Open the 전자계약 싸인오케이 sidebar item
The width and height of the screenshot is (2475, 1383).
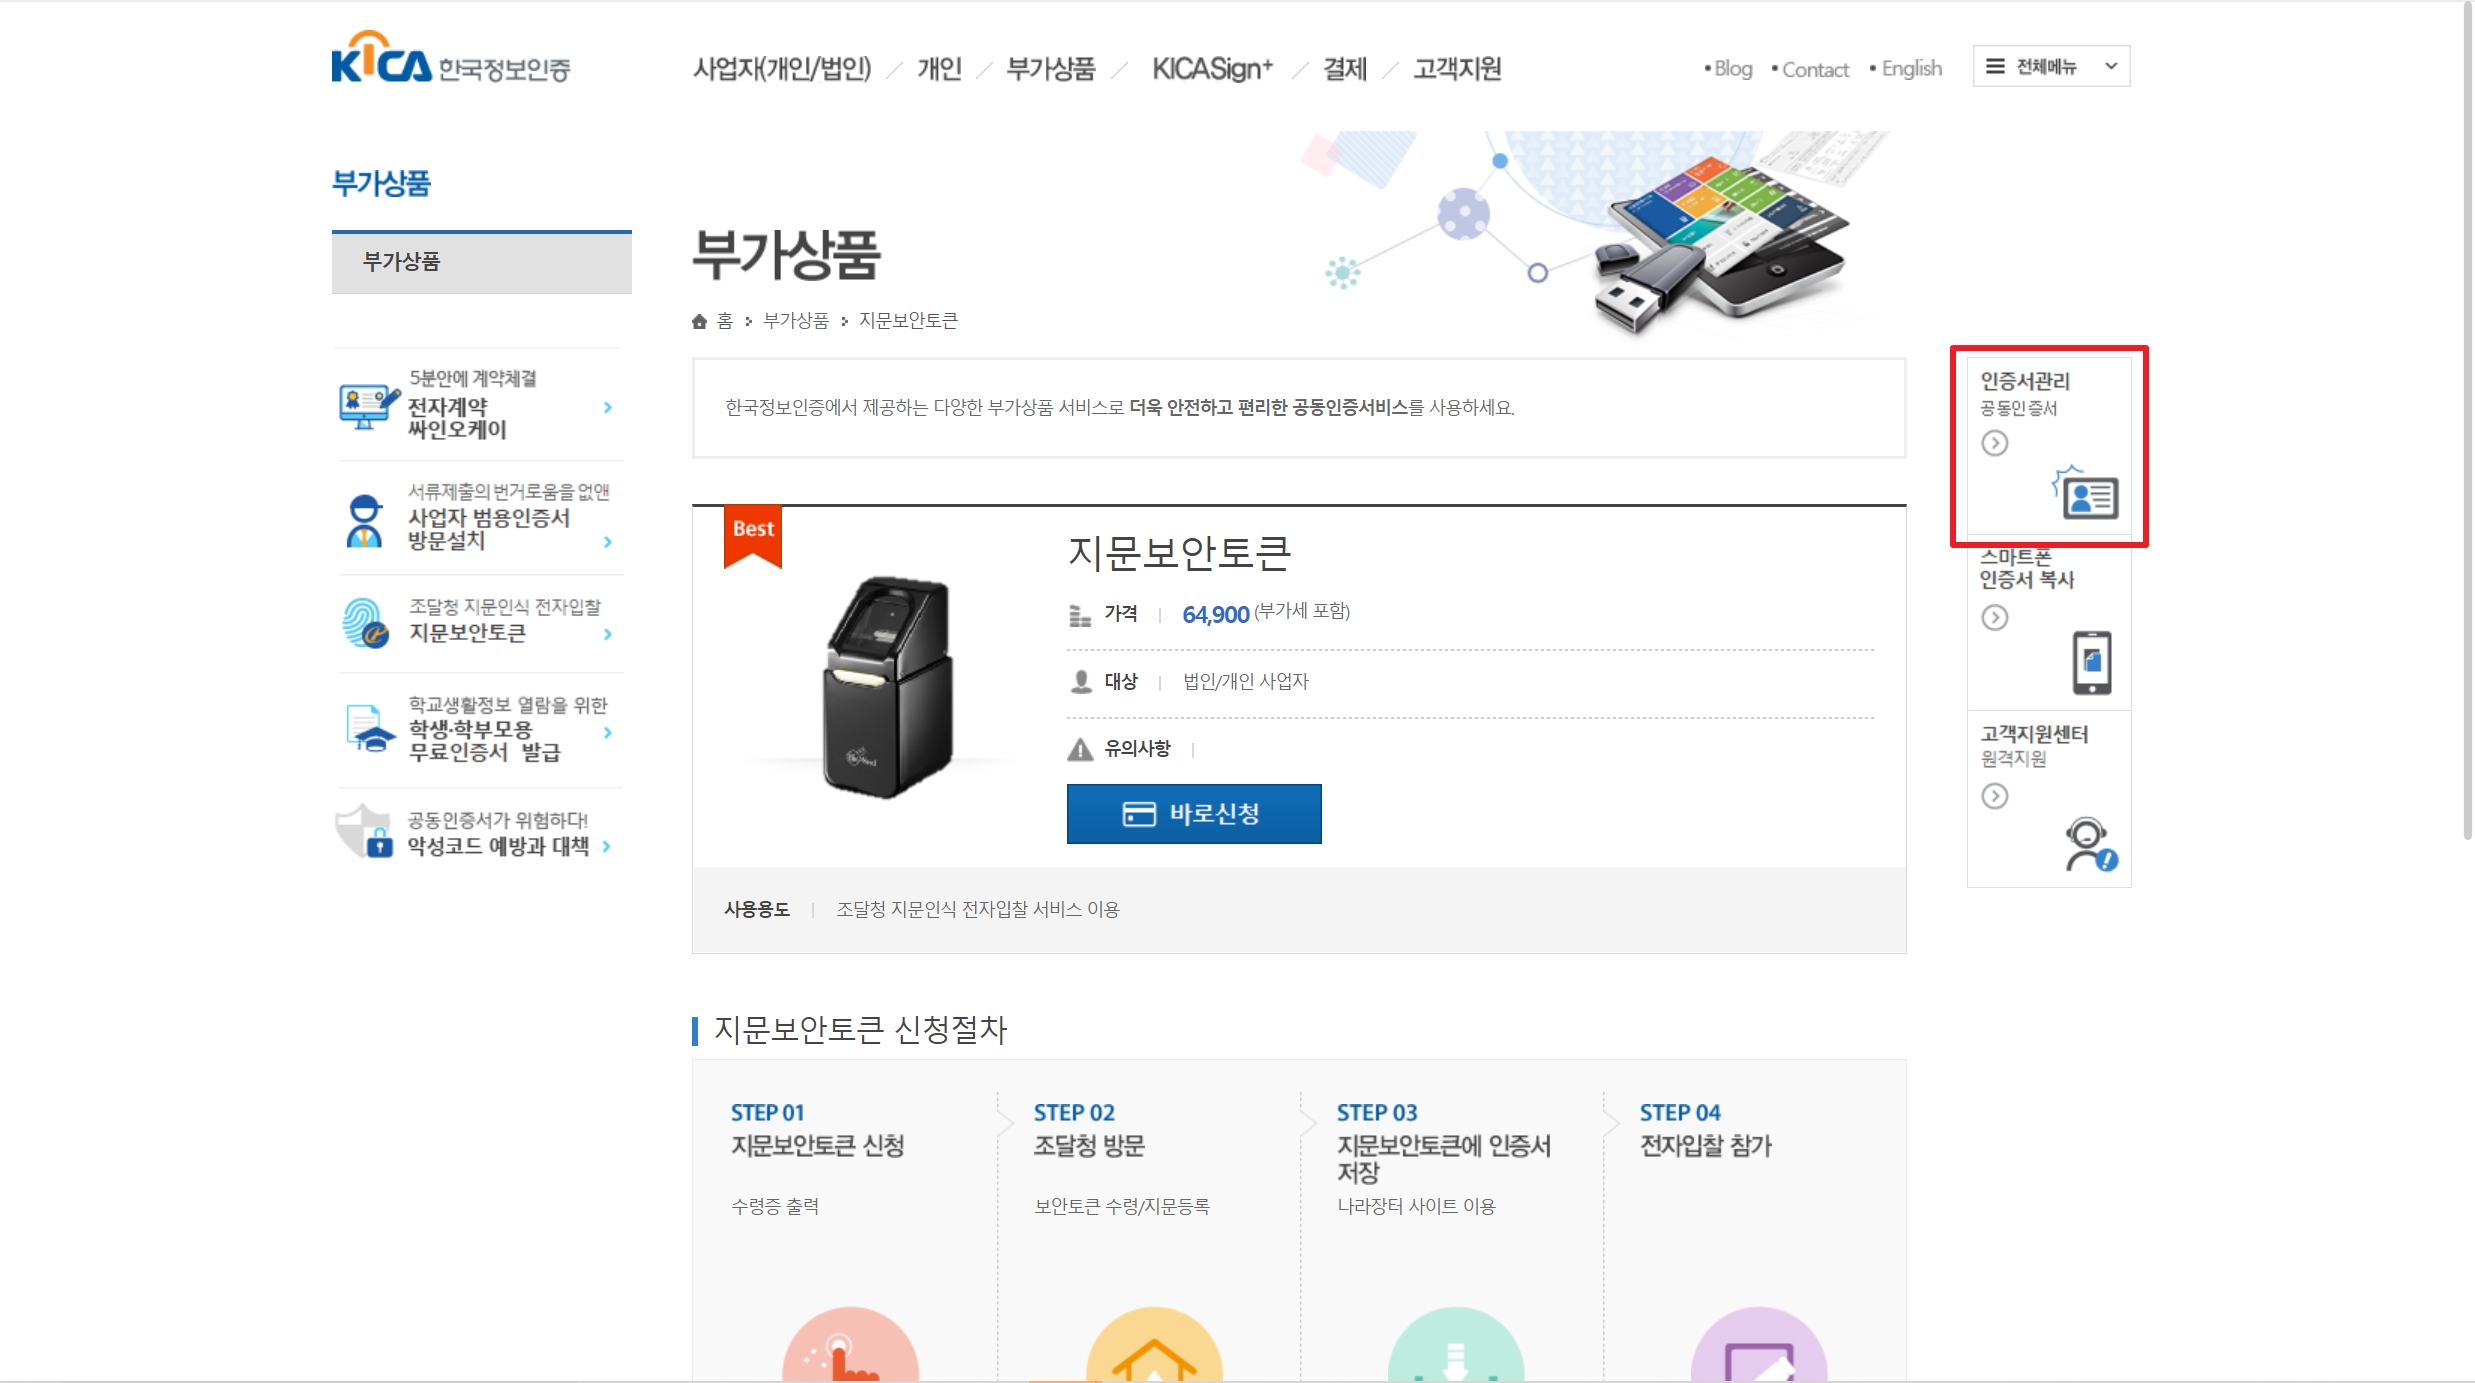479,405
